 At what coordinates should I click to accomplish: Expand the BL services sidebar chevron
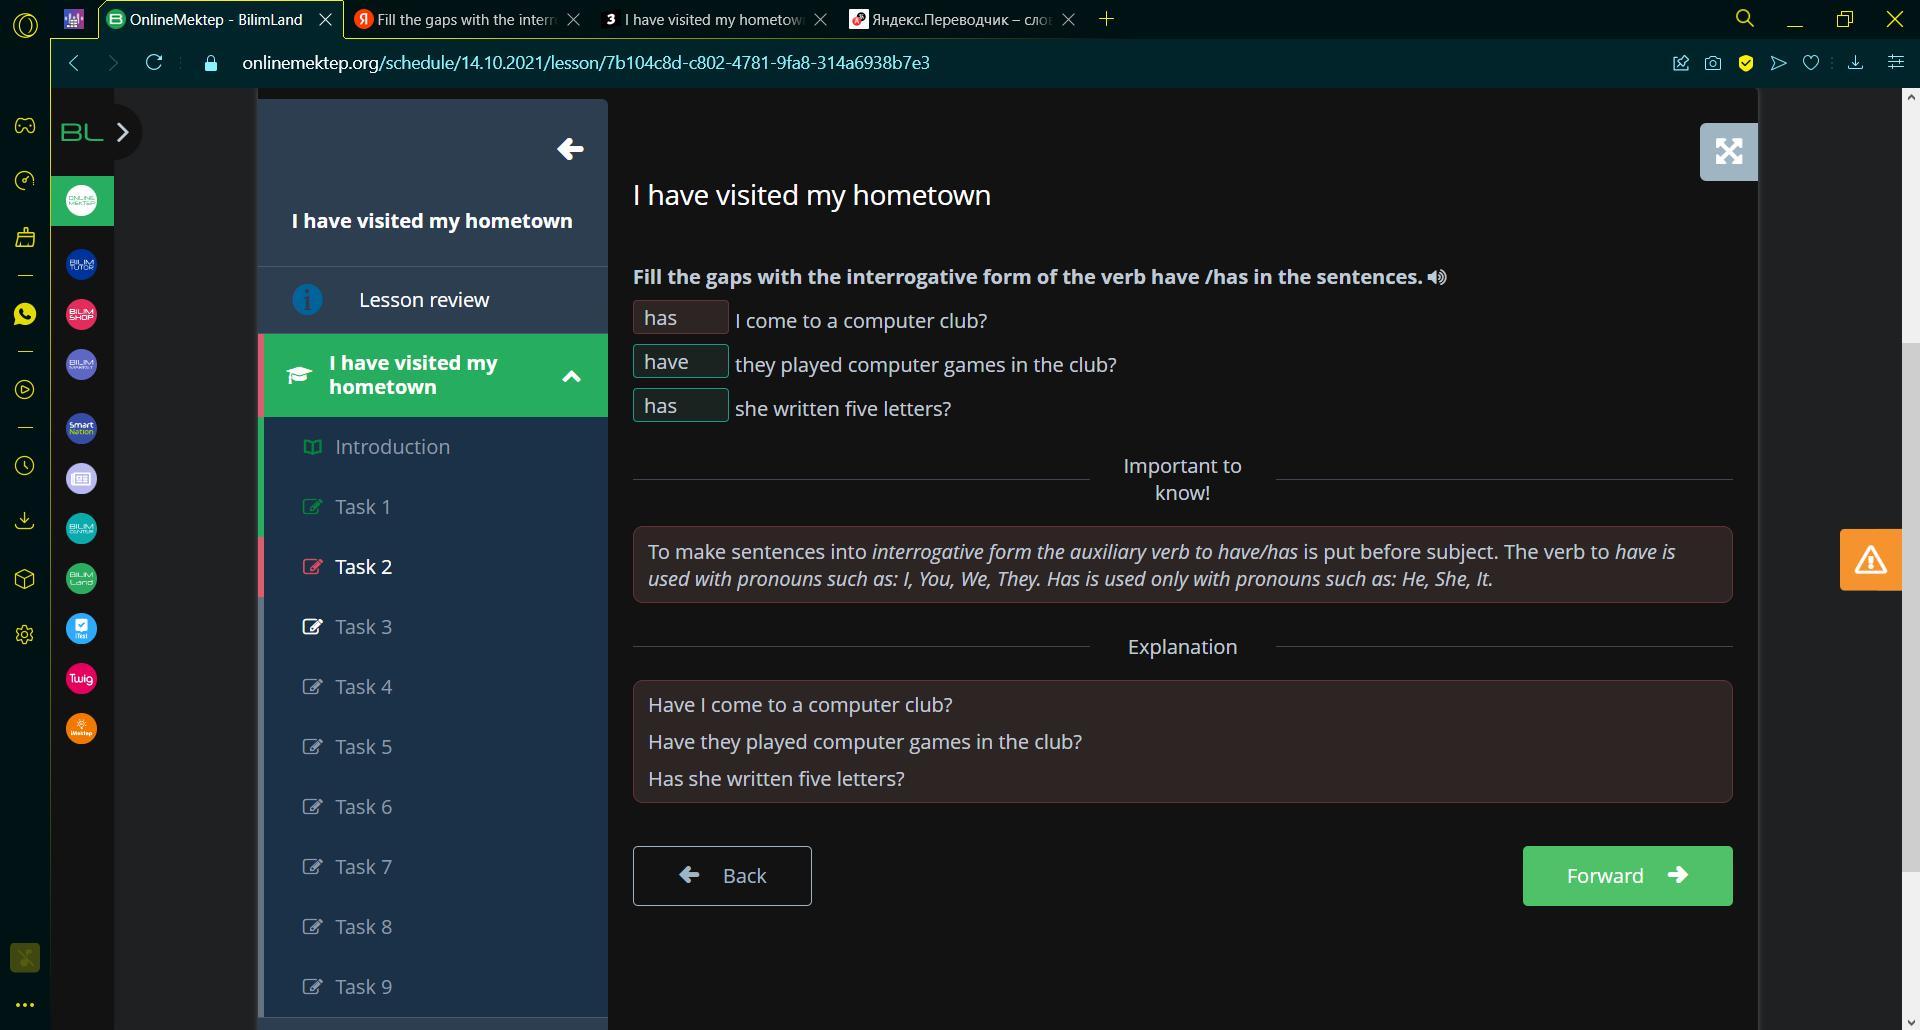pyautogui.click(x=122, y=132)
